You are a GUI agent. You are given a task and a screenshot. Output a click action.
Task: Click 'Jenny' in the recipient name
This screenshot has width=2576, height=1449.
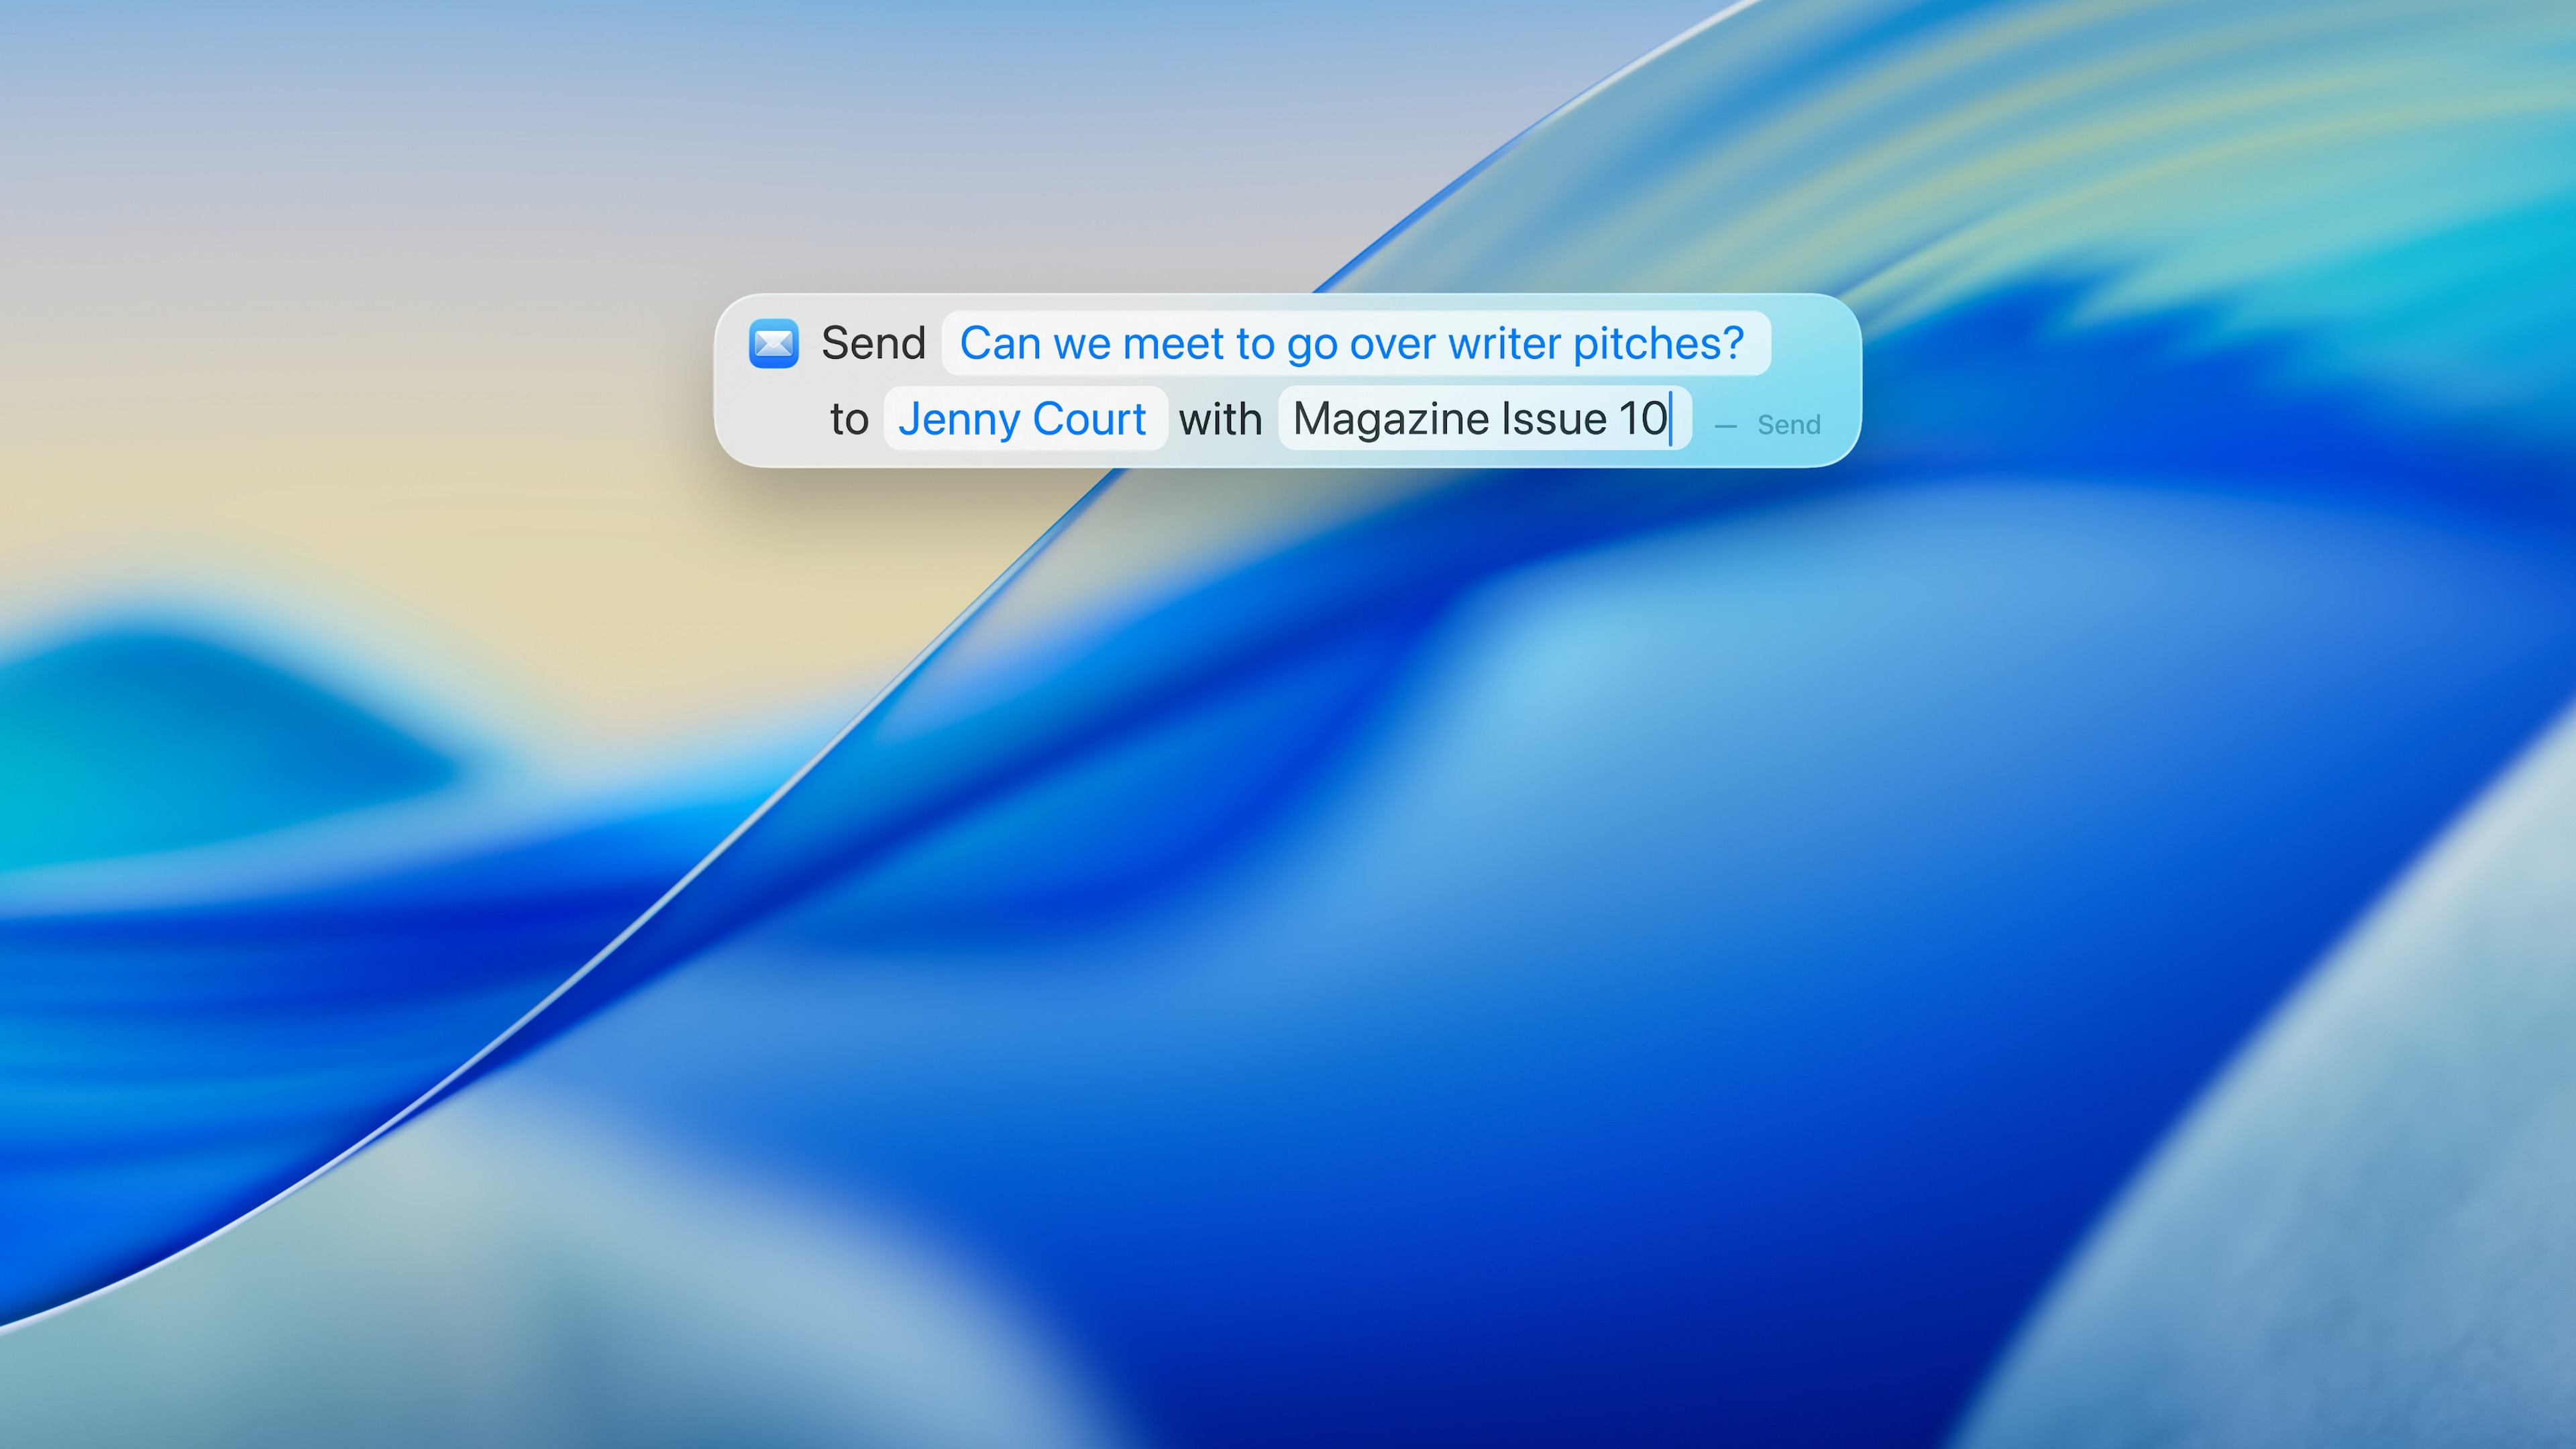[958, 419]
